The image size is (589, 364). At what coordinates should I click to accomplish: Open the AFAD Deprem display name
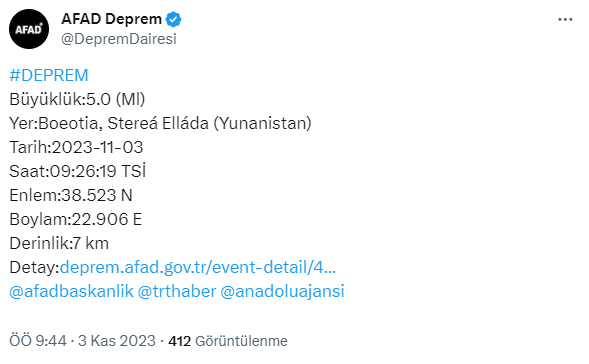click(111, 19)
